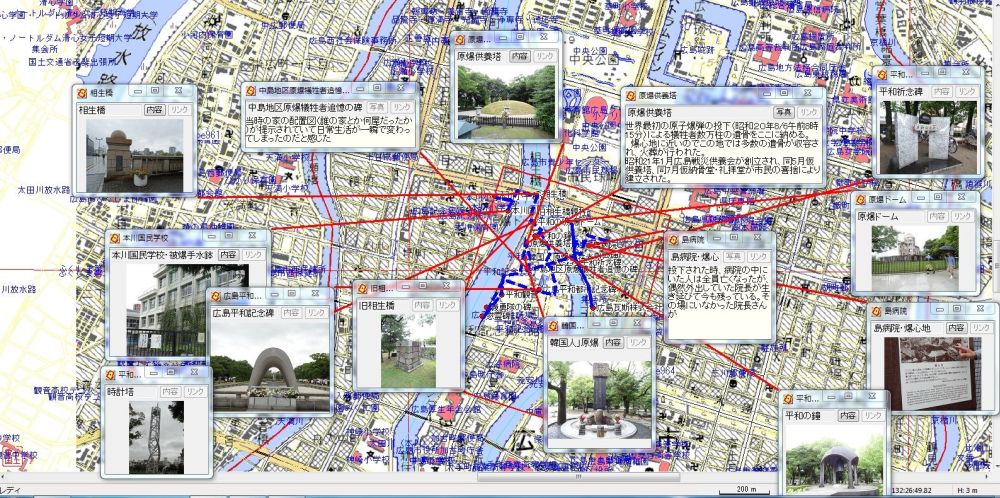Click the 本川国民学校 window title icon
The width and height of the screenshot is (1000, 498).
(x=115, y=239)
